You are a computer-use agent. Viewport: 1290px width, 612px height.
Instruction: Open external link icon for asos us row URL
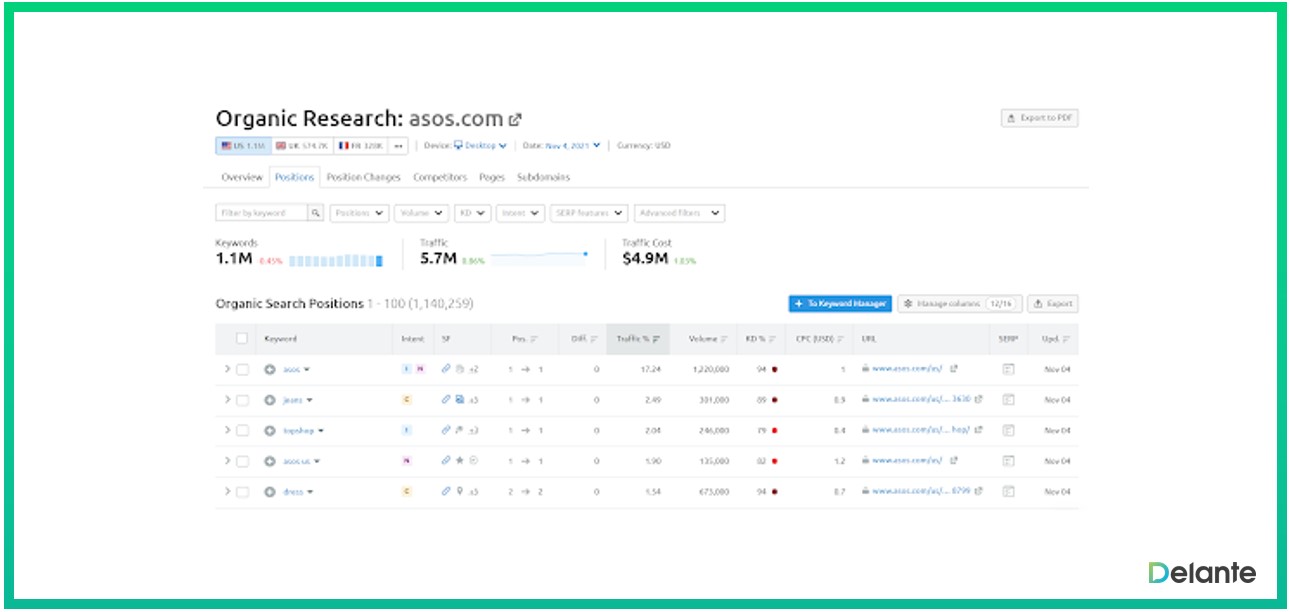(954, 461)
